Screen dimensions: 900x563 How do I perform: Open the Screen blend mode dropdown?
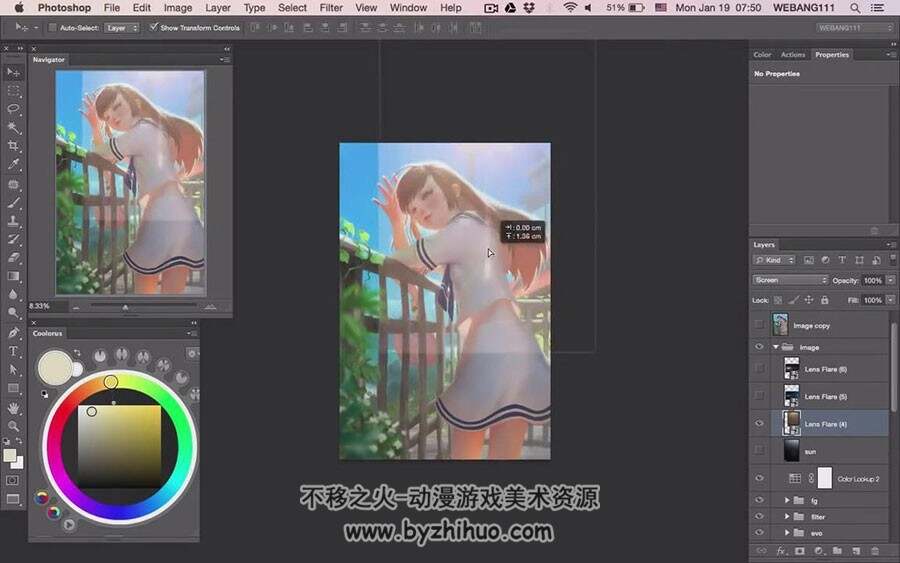(790, 280)
